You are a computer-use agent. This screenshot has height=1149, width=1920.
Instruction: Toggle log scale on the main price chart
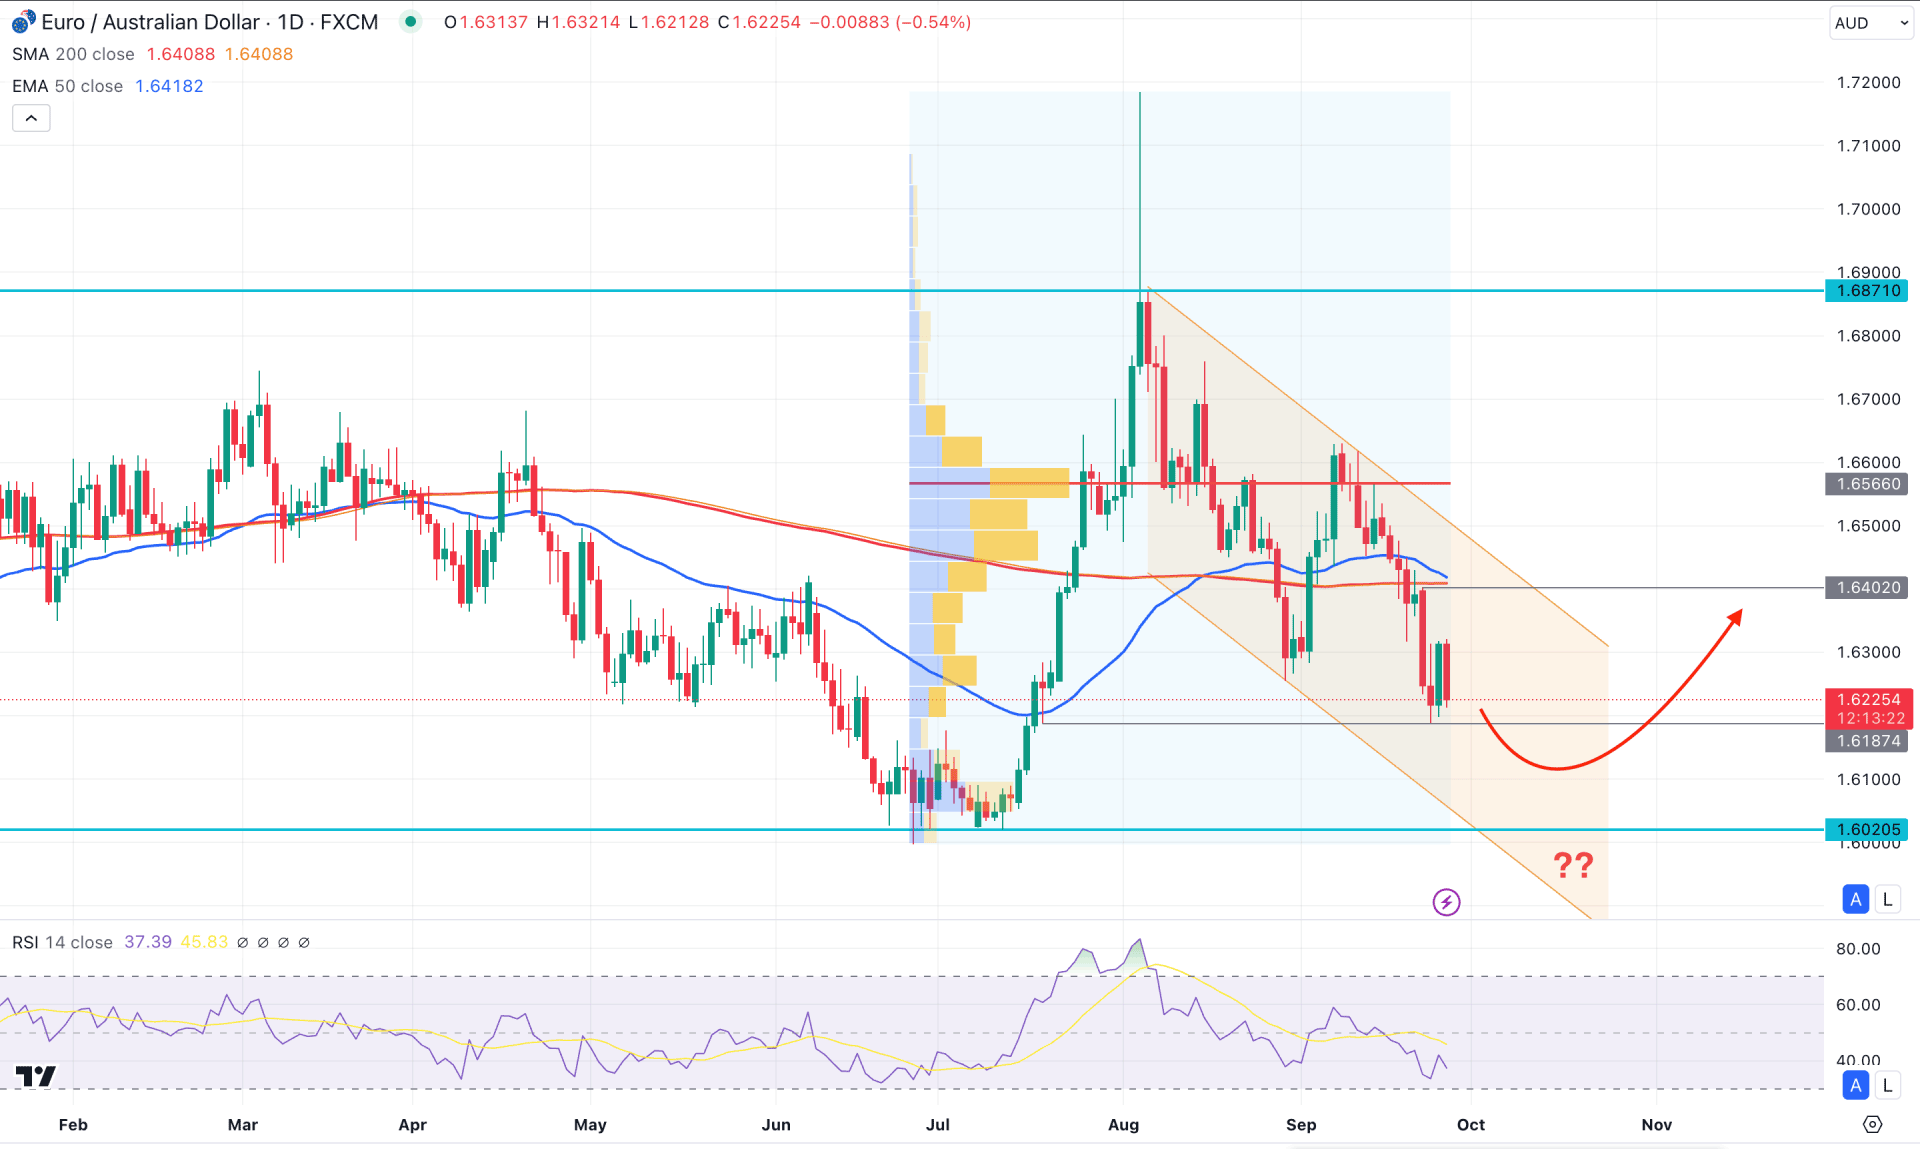pos(1887,899)
